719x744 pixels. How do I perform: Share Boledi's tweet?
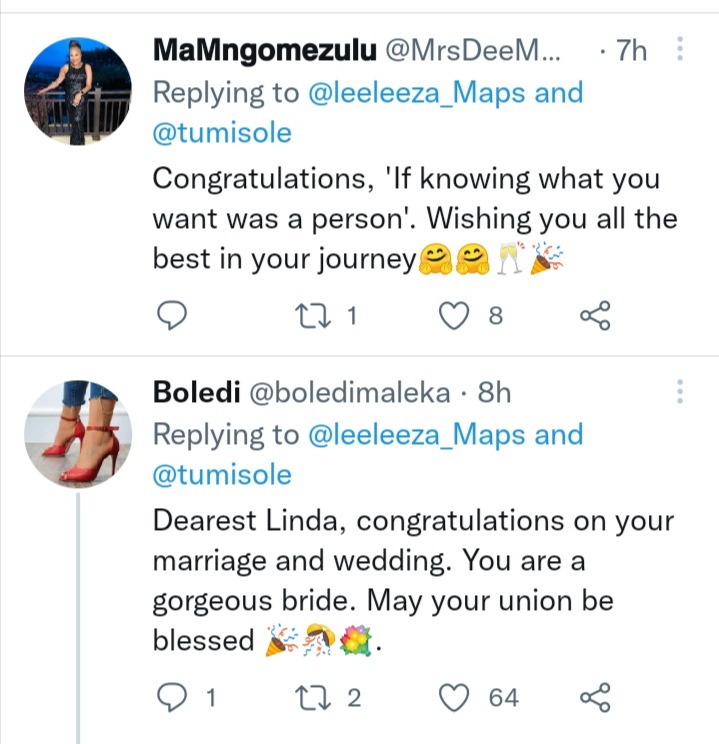click(x=595, y=698)
